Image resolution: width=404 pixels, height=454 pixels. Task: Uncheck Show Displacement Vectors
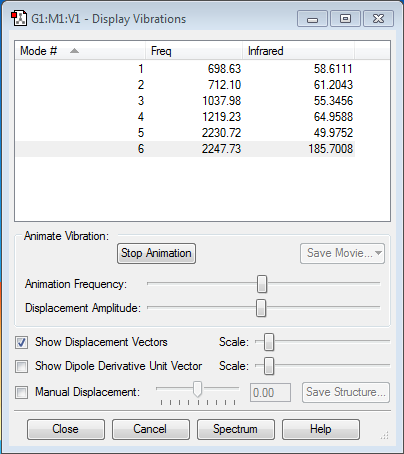[22, 343]
